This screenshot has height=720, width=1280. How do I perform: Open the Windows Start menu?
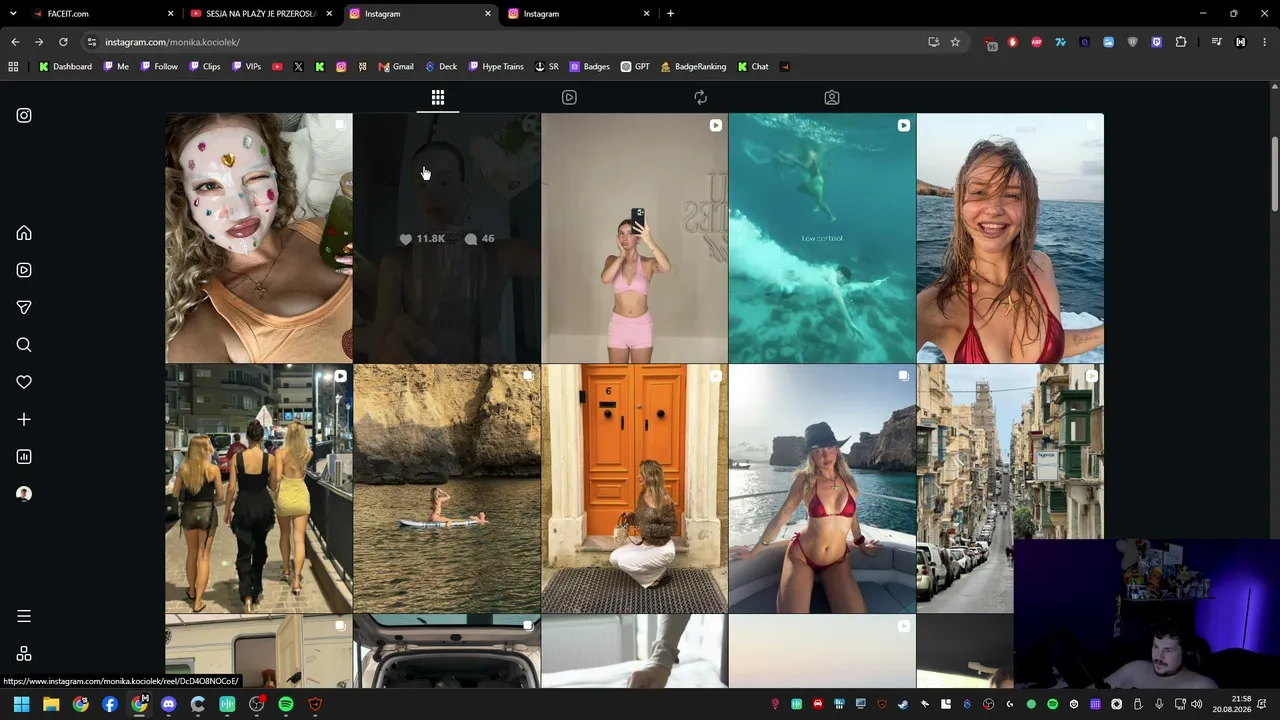(21, 704)
